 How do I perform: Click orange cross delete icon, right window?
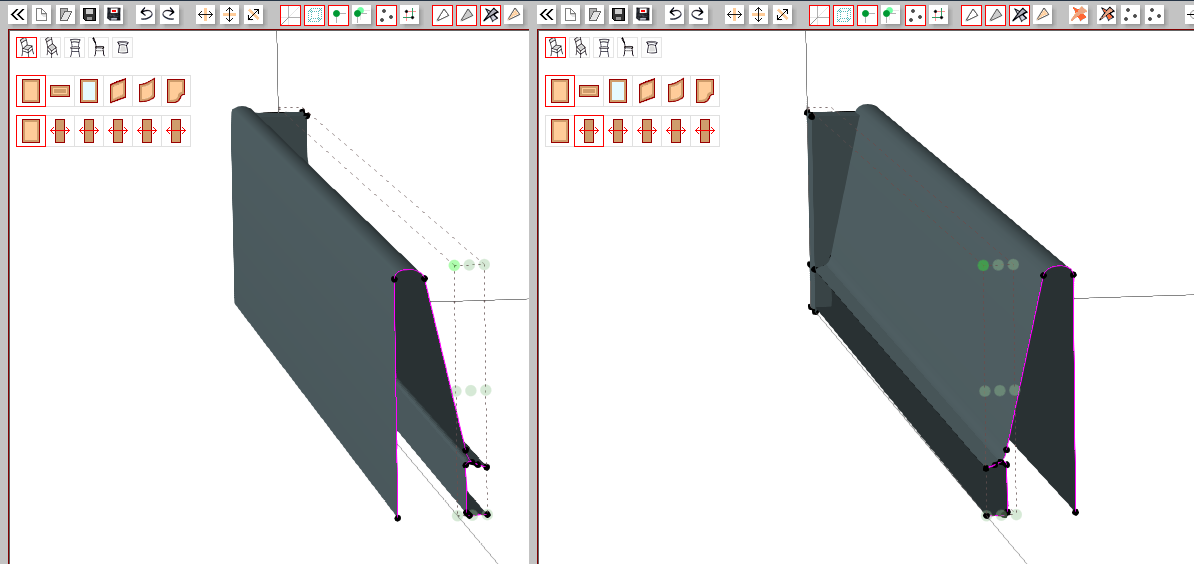pos(1079,14)
